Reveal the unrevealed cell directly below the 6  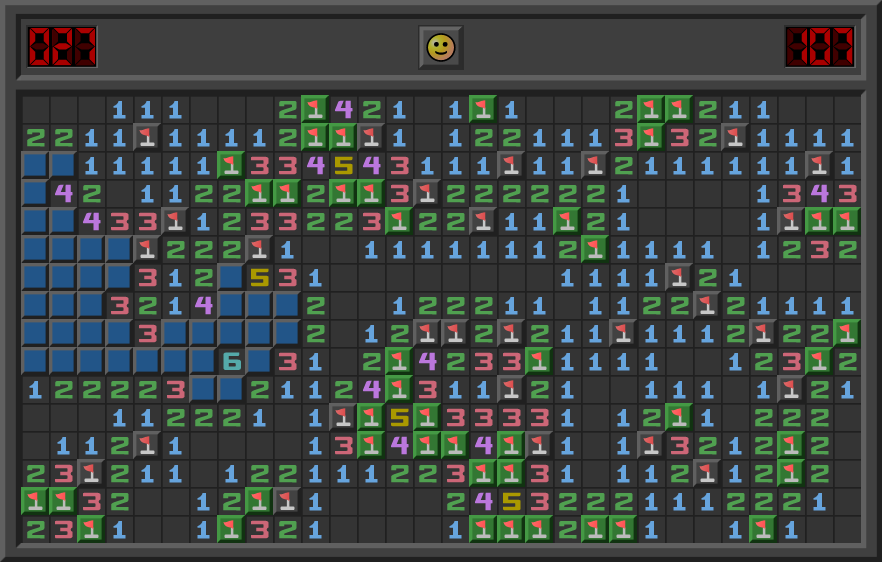[x=232, y=389]
